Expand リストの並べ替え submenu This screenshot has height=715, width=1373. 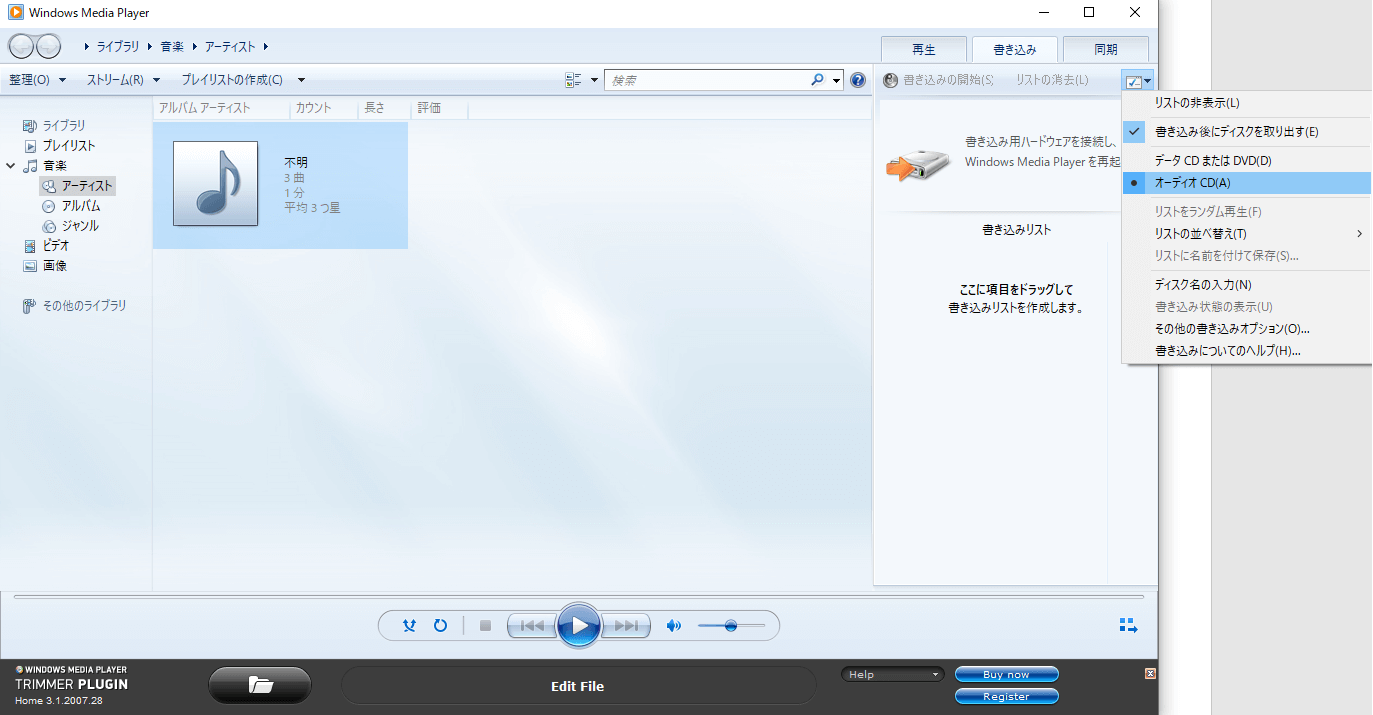click(x=1247, y=234)
